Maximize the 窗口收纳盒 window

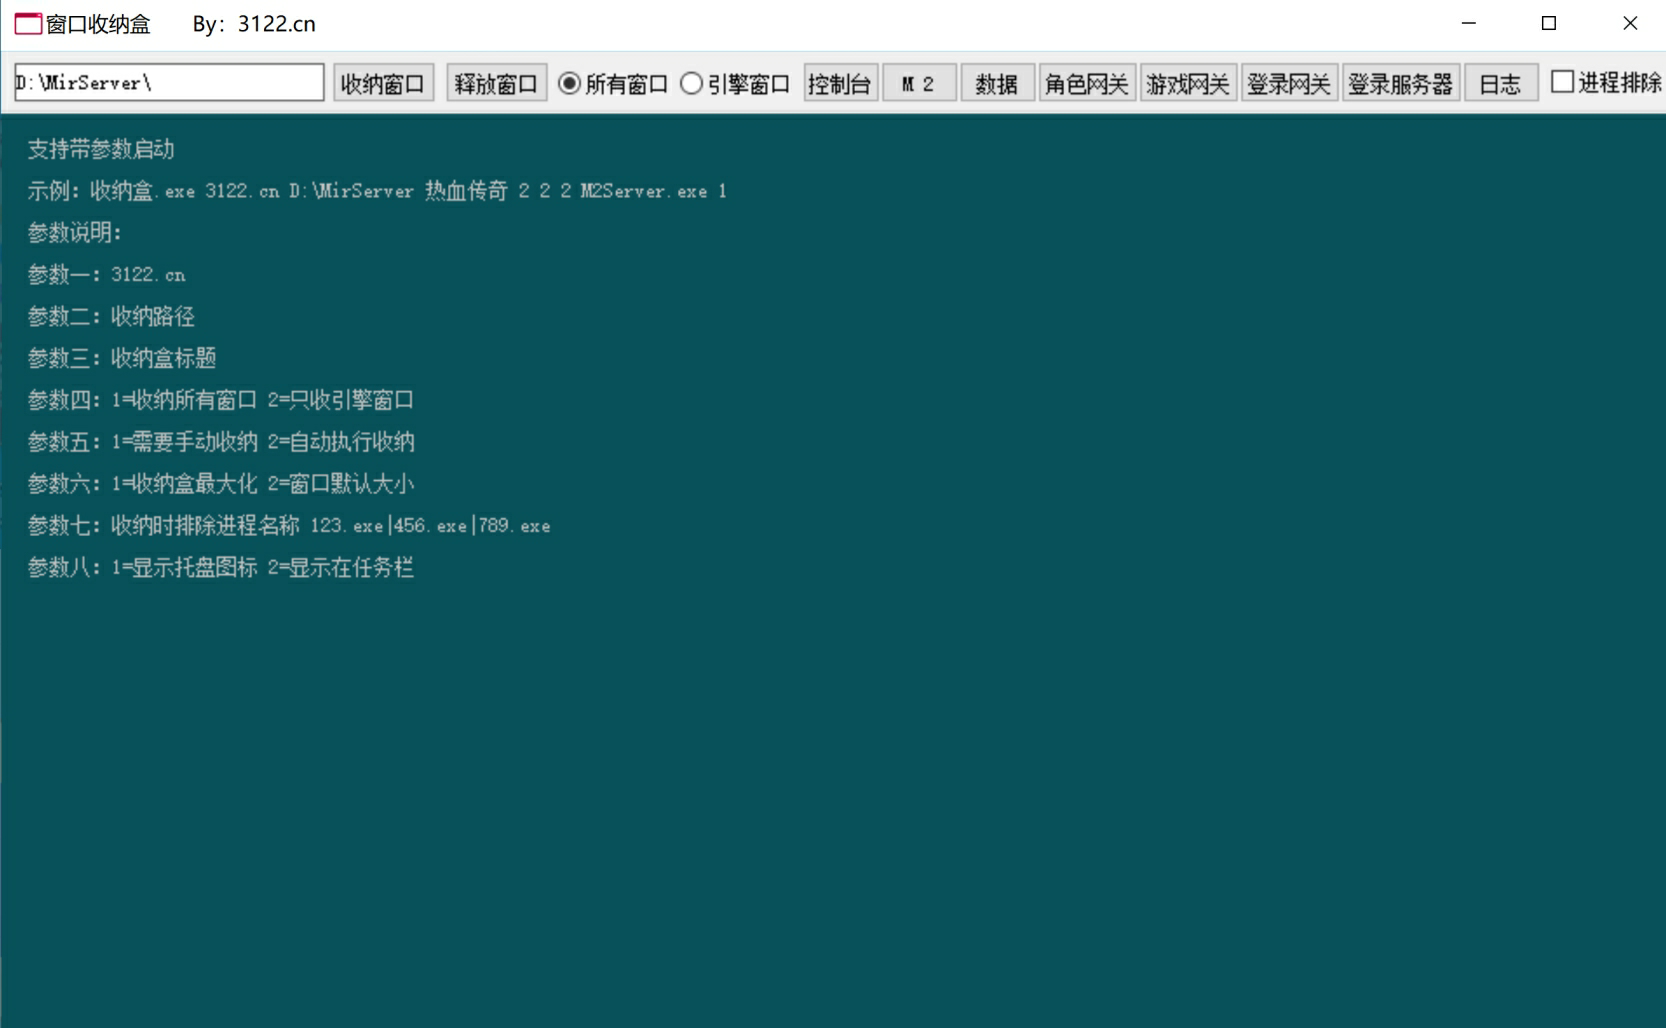tap(1549, 23)
